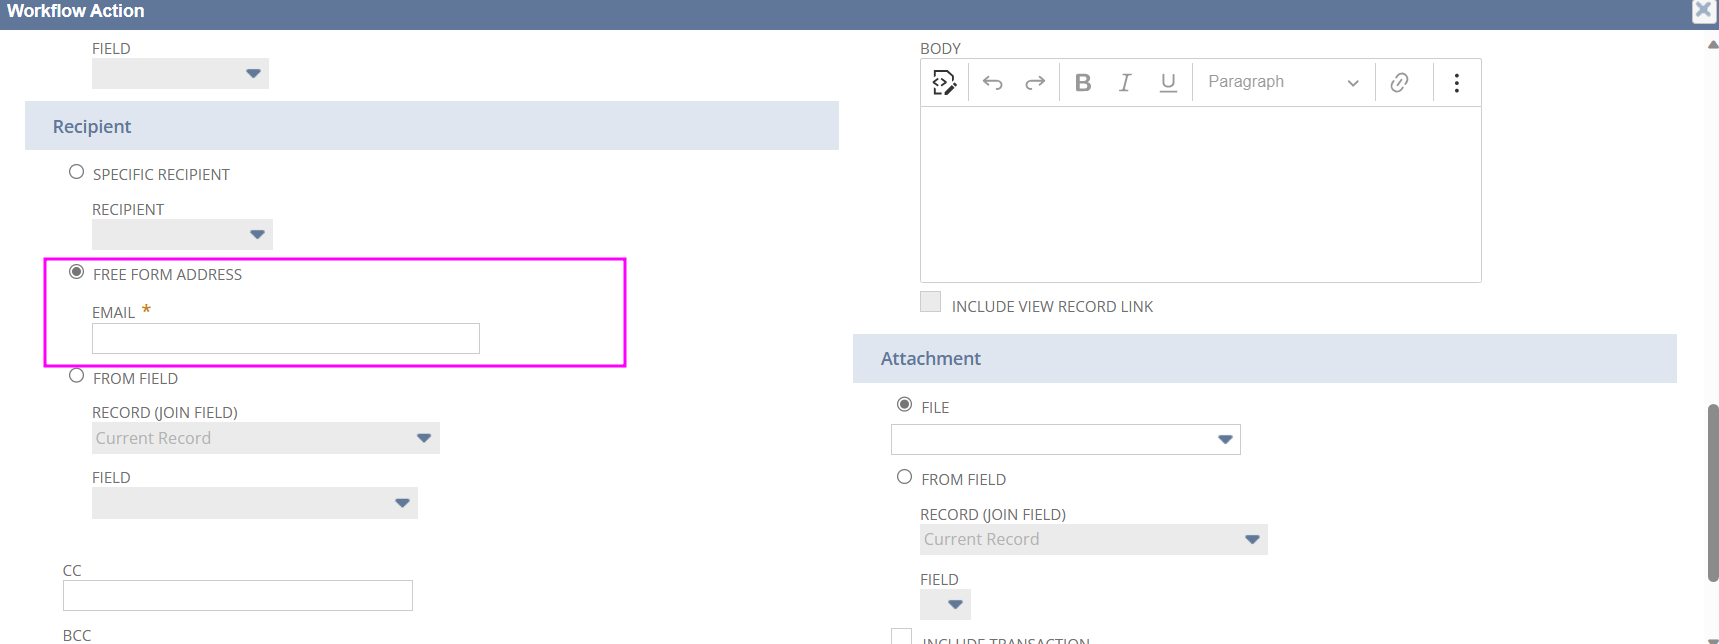Screen dimensions: 1719x644
Task: Click the CC input field
Action: pos(237,595)
